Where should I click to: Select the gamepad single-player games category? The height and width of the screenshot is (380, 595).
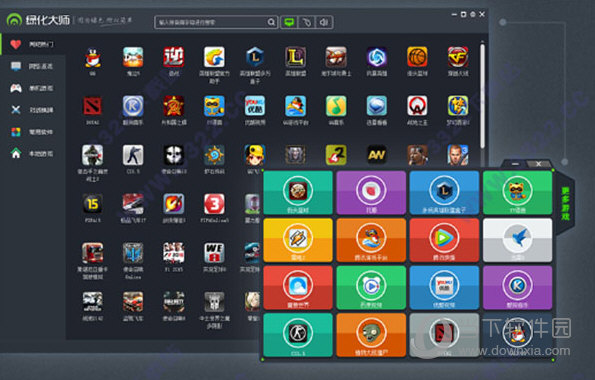click(x=33, y=88)
